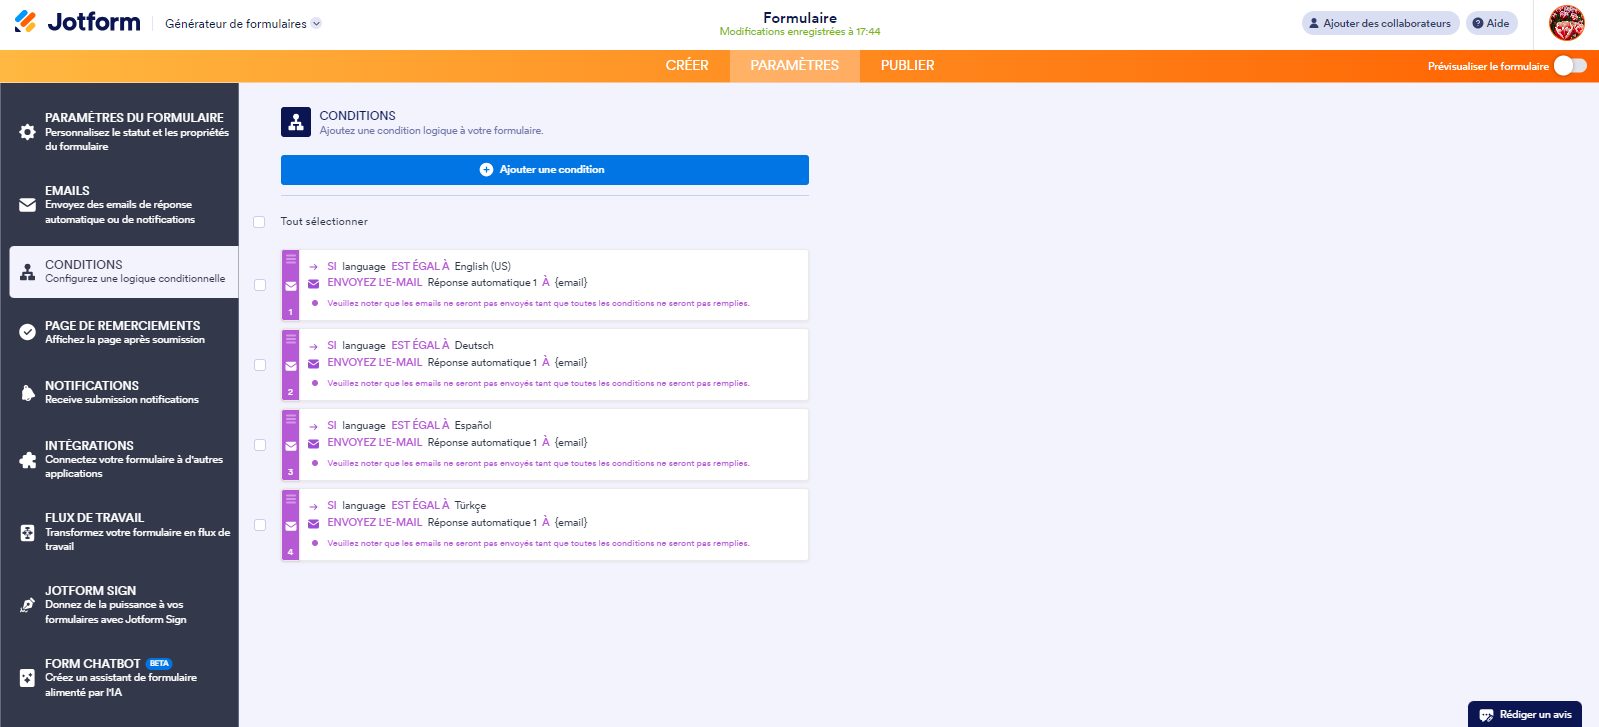Click 'Modifications enregistrées à 17:44' status
This screenshot has width=1599, height=727.
coord(800,32)
